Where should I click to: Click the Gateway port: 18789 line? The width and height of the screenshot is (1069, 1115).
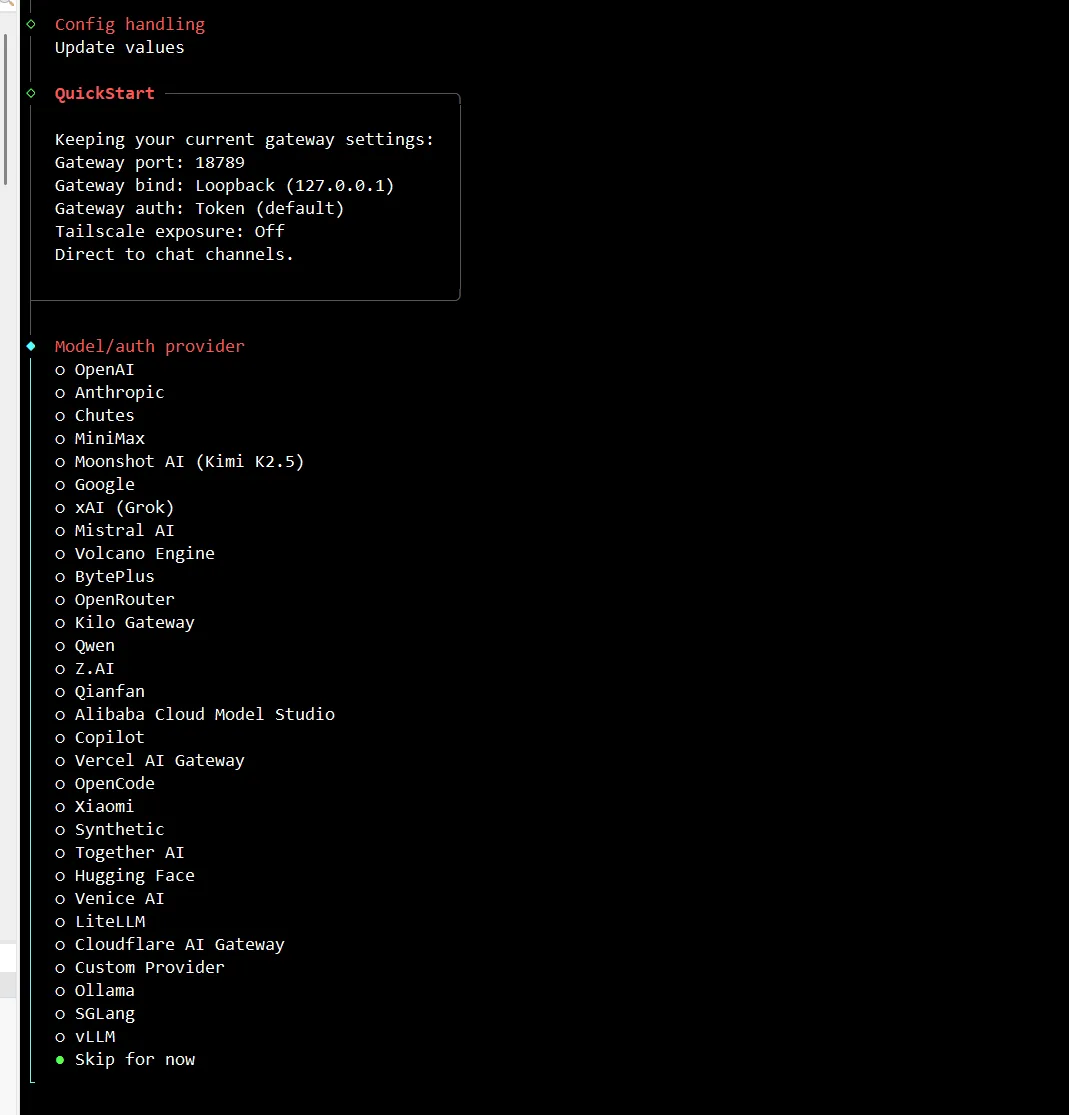coord(149,163)
